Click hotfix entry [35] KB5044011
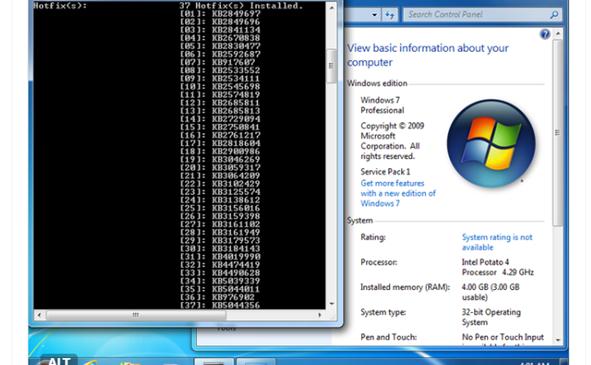591x365 pixels. pos(220,289)
